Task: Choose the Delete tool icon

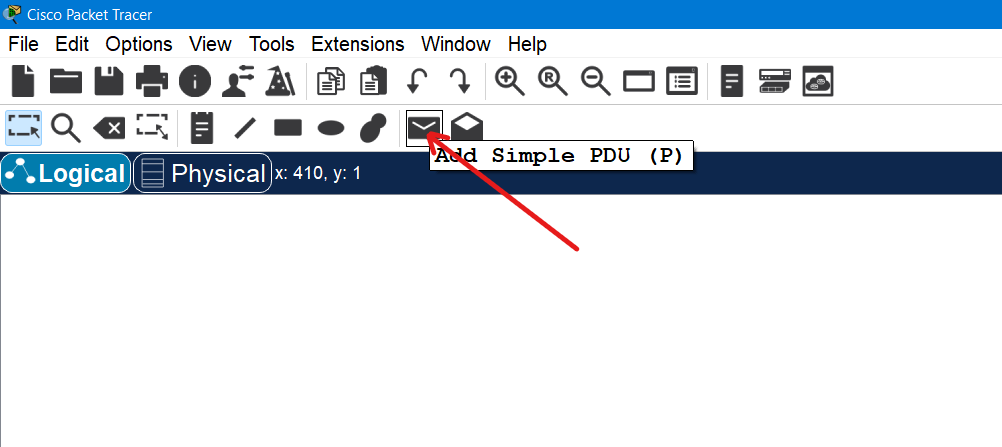Action: [x=109, y=128]
